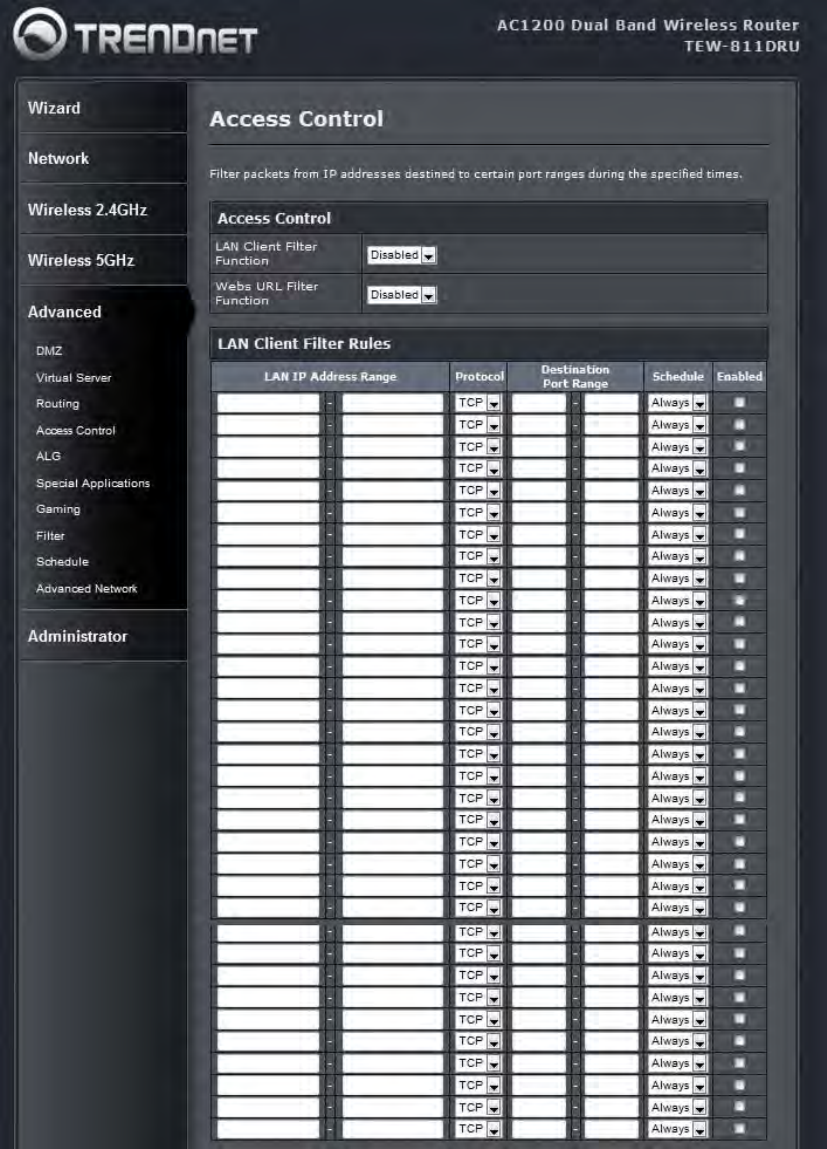The image size is (827, 1149).
Task: Open the Schedule page in the sidebar
Action: pyautogui.click(x=62, y=561)
